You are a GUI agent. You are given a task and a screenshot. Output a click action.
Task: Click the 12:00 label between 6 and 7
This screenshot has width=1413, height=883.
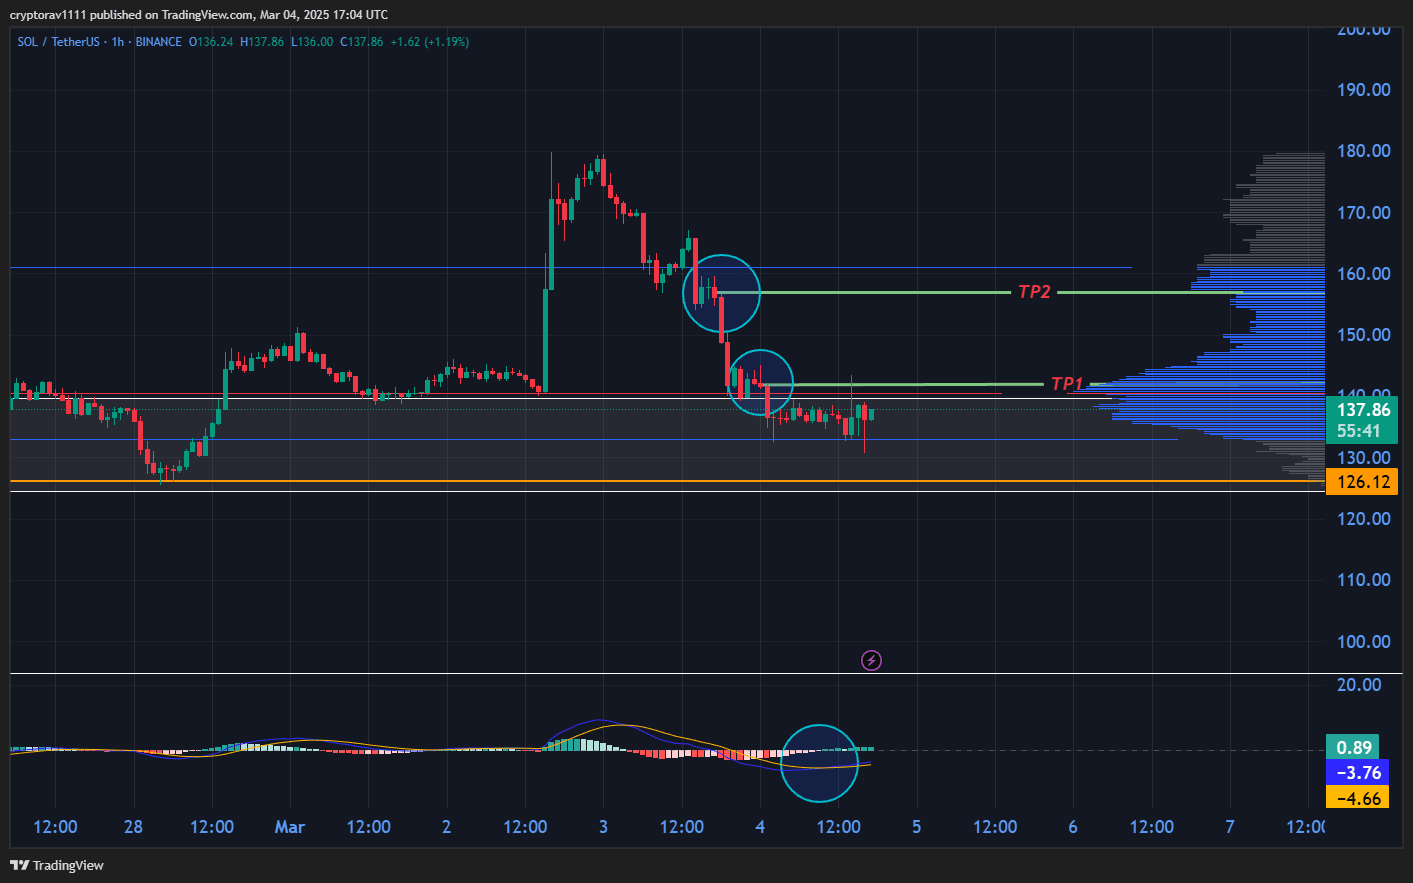(1152, 827)
